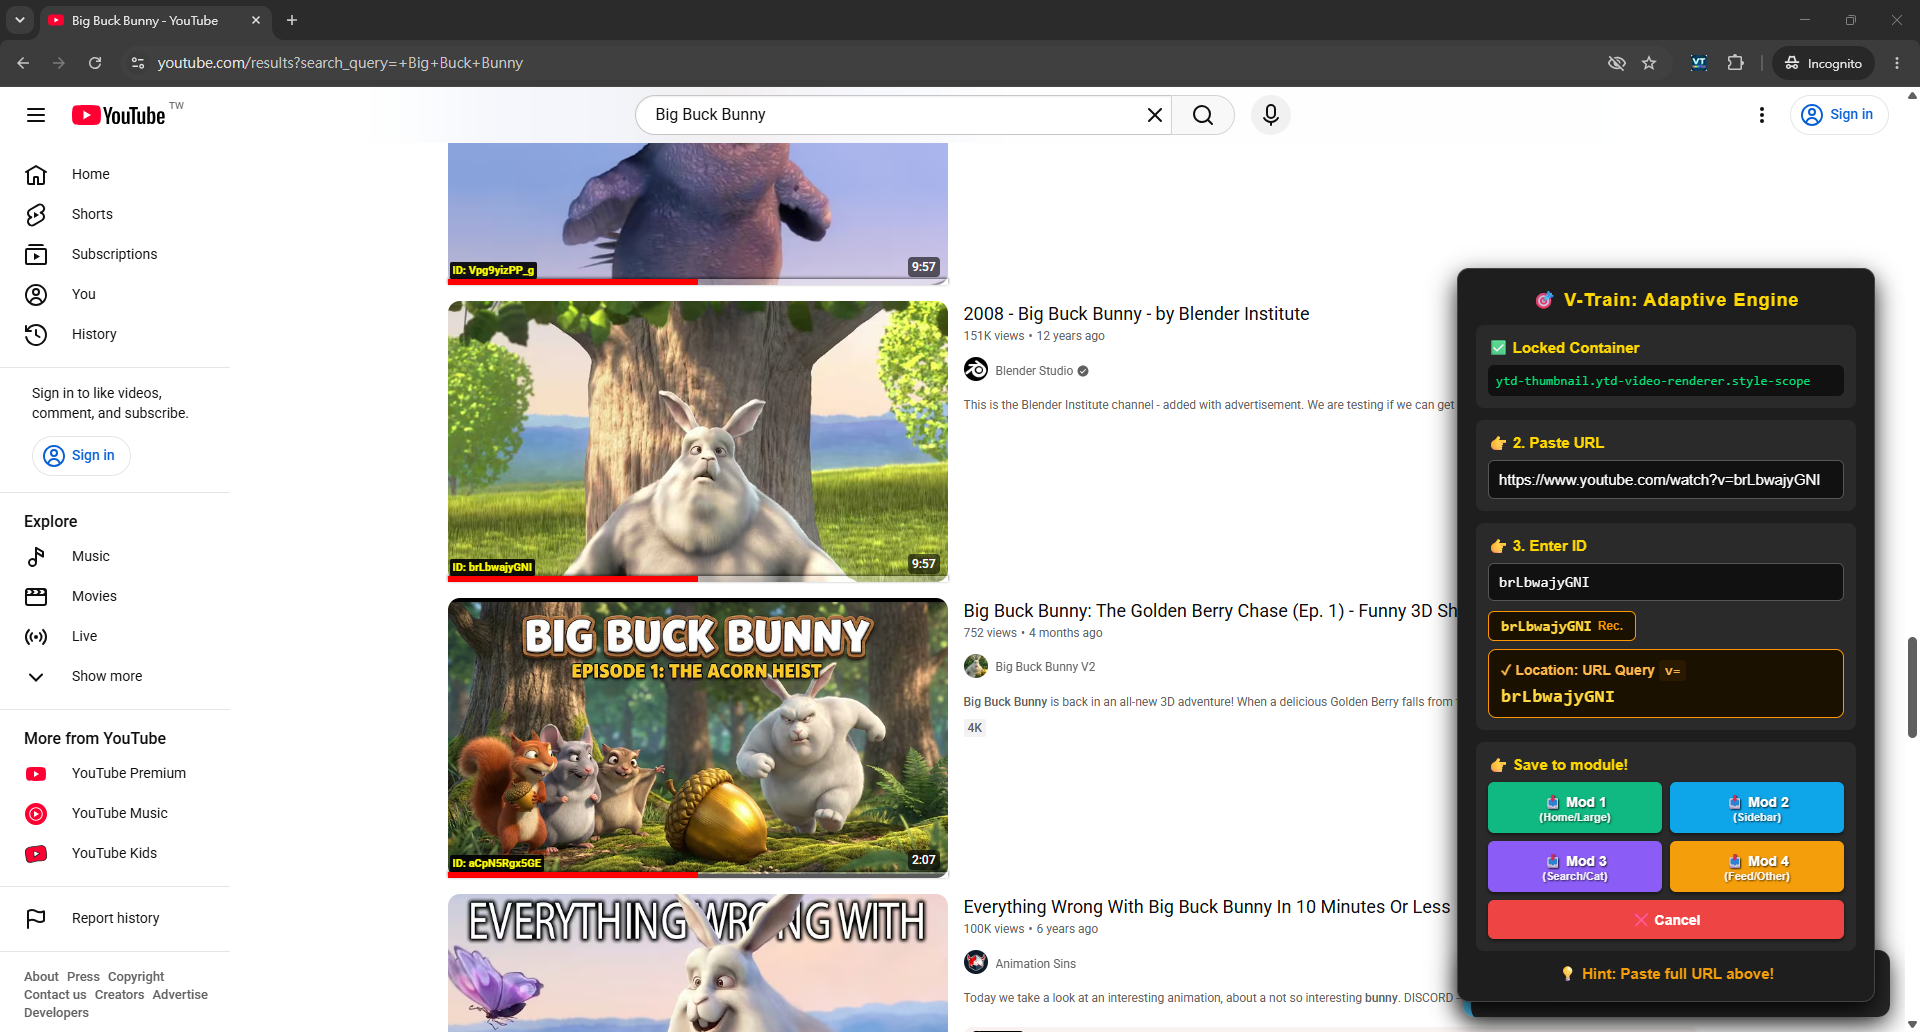Click the V-Train extension toolbar icon

click(1698, 63)
